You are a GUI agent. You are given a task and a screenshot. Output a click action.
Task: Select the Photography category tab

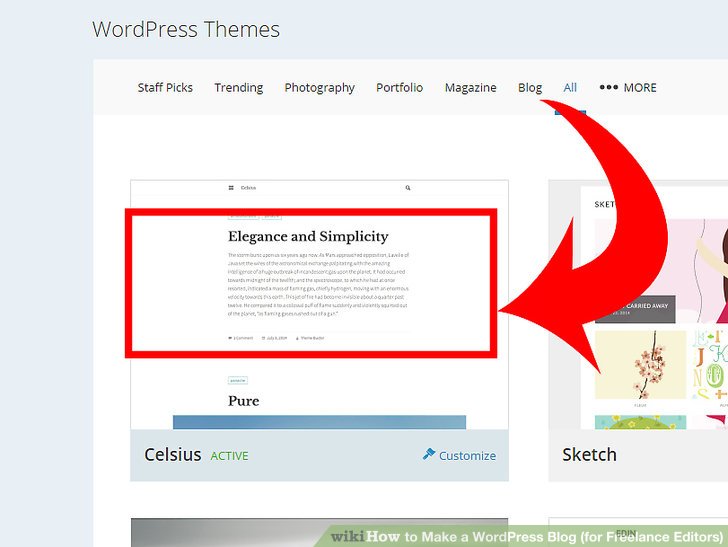click(x=319, y=87)
